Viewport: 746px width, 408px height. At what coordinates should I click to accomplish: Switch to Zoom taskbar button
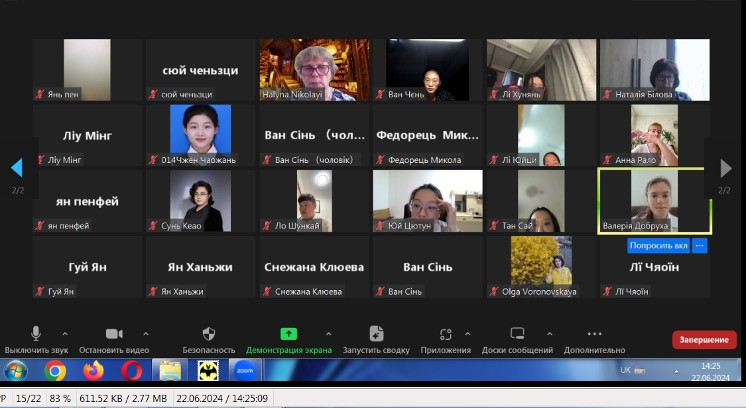(245, 370)
